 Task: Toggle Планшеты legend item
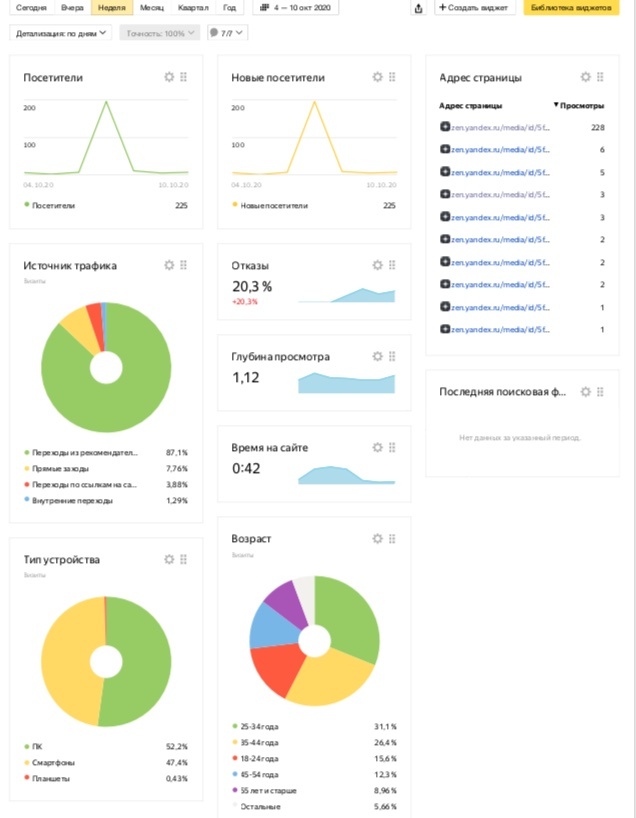pos(47,778)
